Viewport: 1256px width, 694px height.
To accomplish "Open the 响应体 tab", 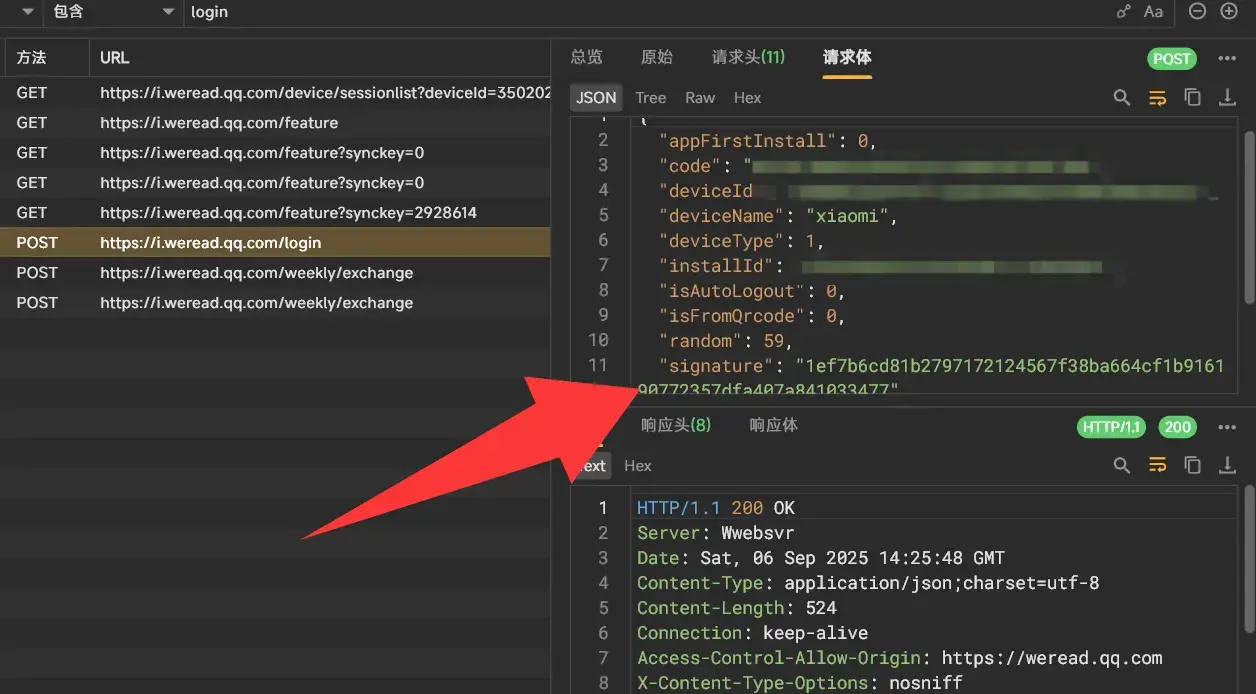I will click(774, 425).
